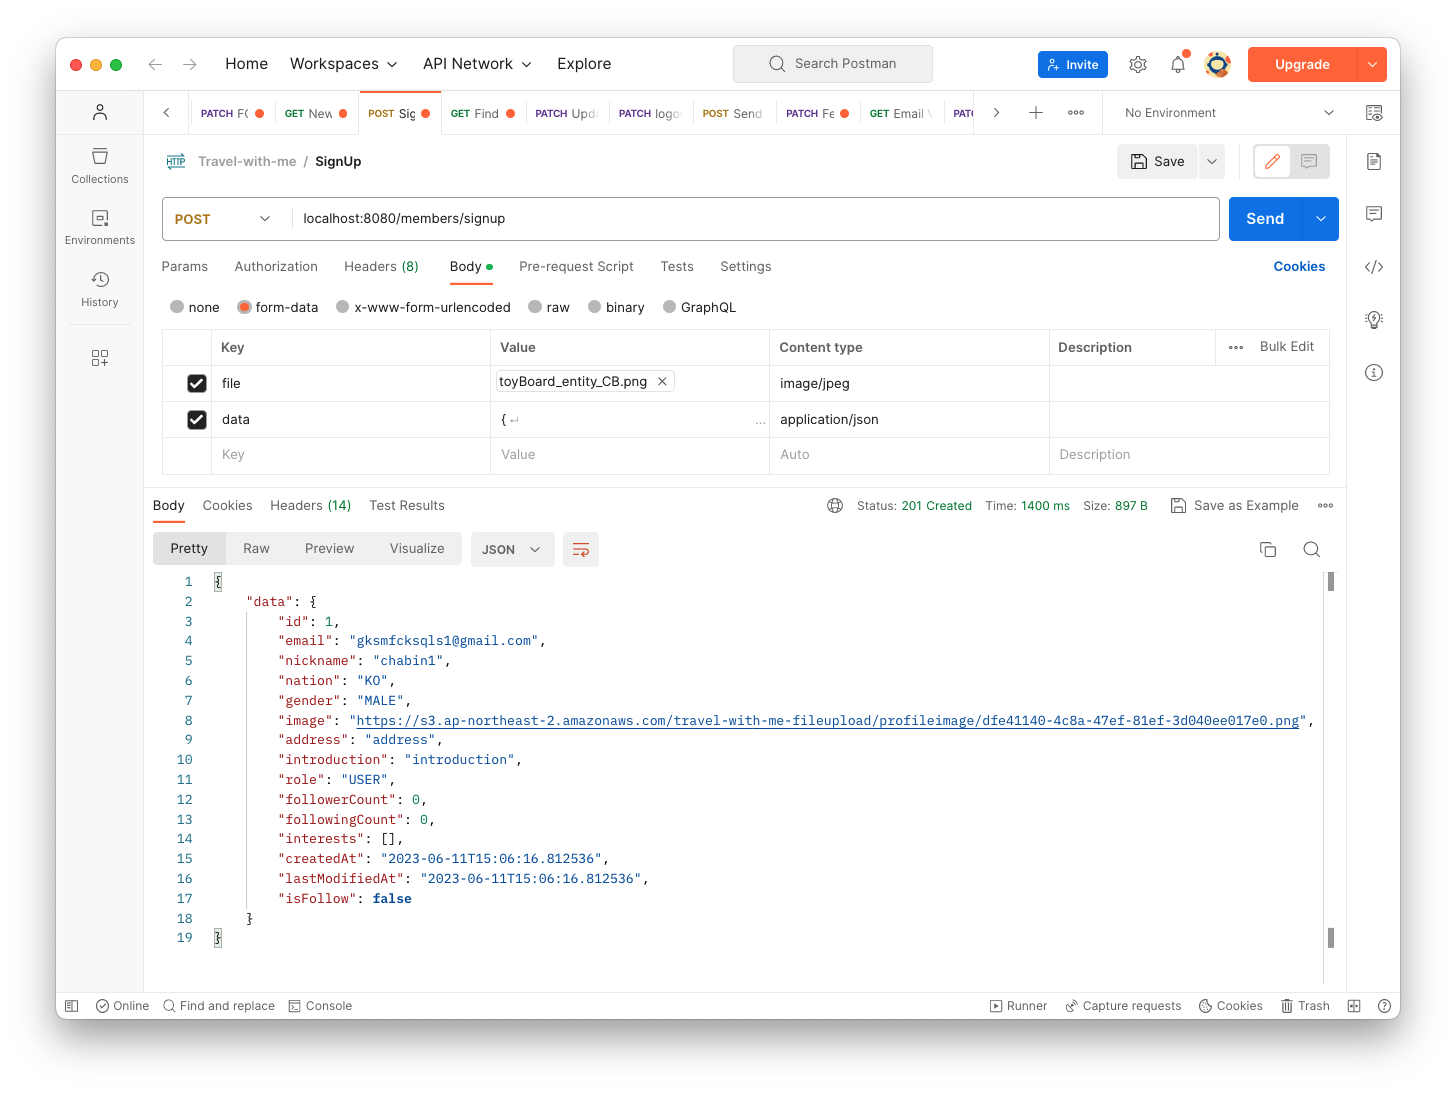Switch to comment mode icon

(x=1309, y=161)
